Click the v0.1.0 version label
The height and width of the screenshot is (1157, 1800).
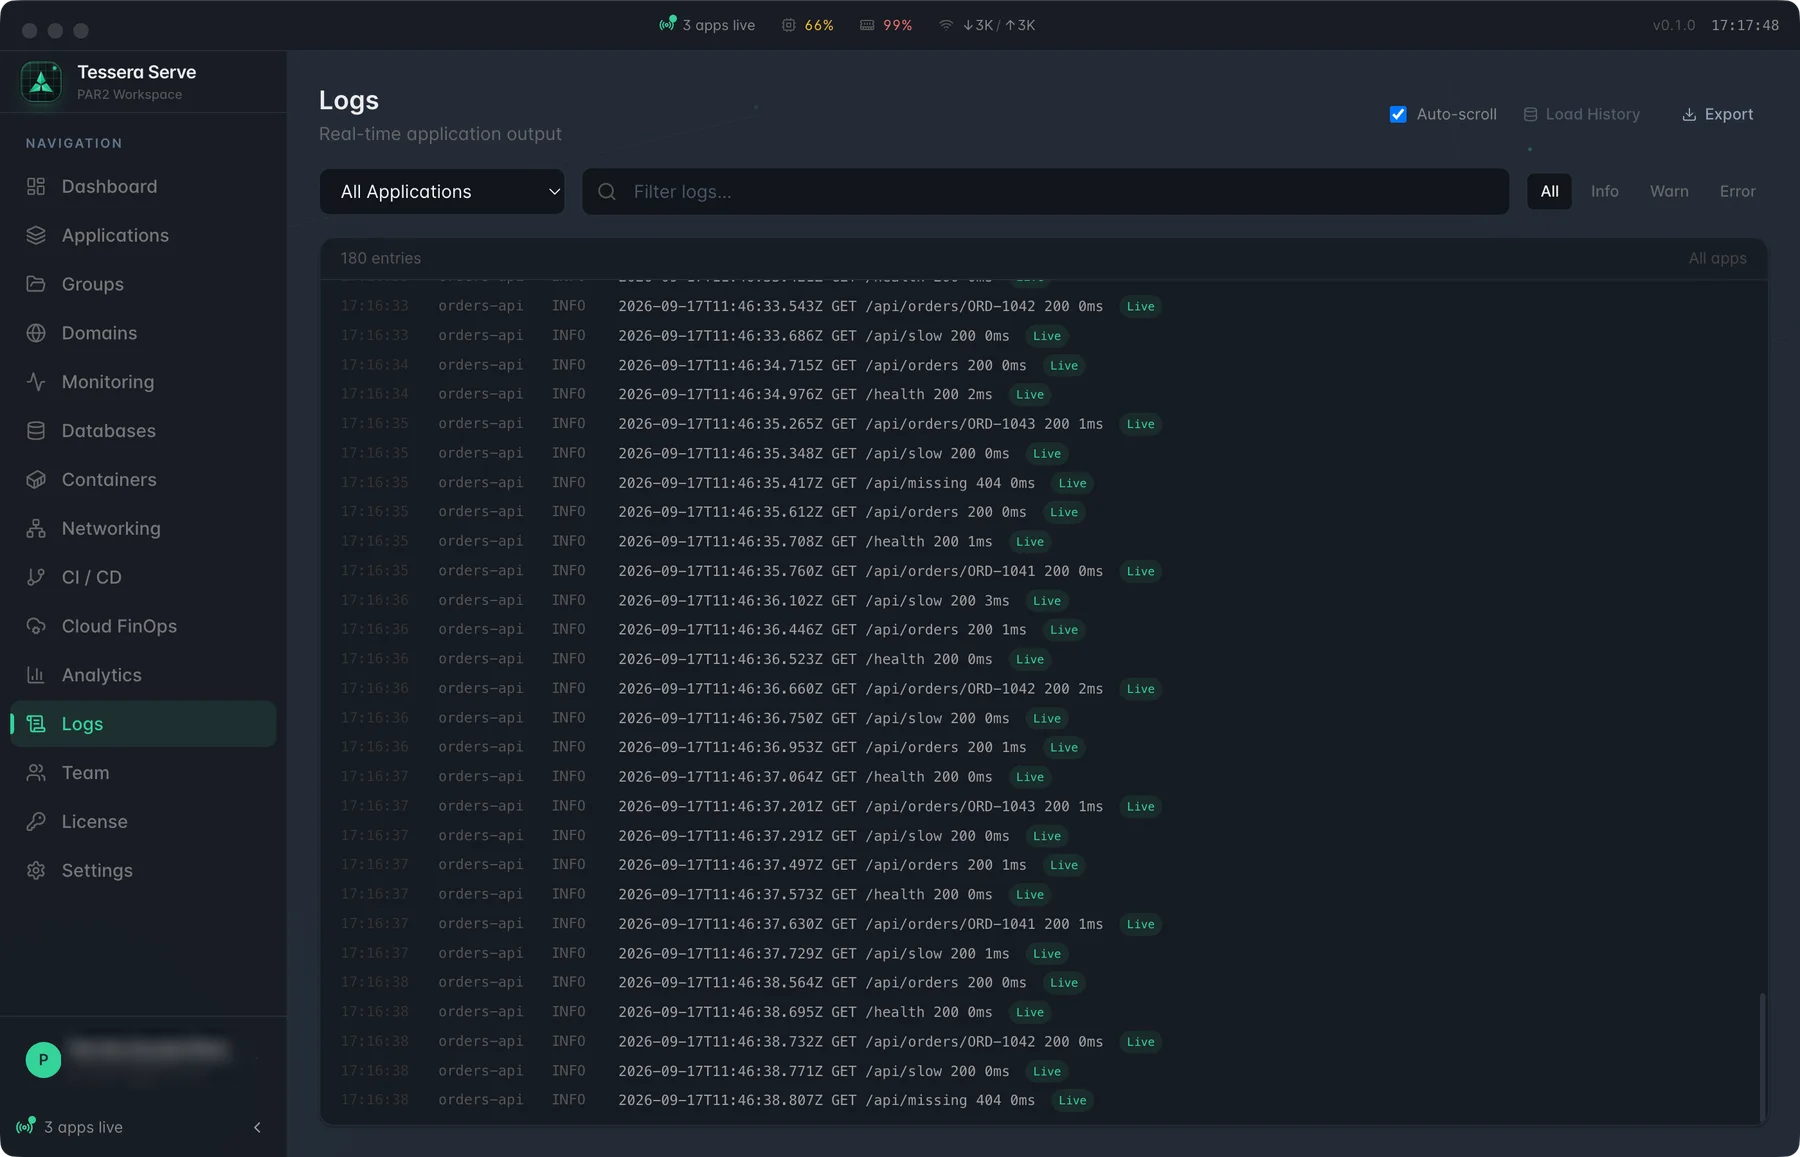click(1673, 25)
